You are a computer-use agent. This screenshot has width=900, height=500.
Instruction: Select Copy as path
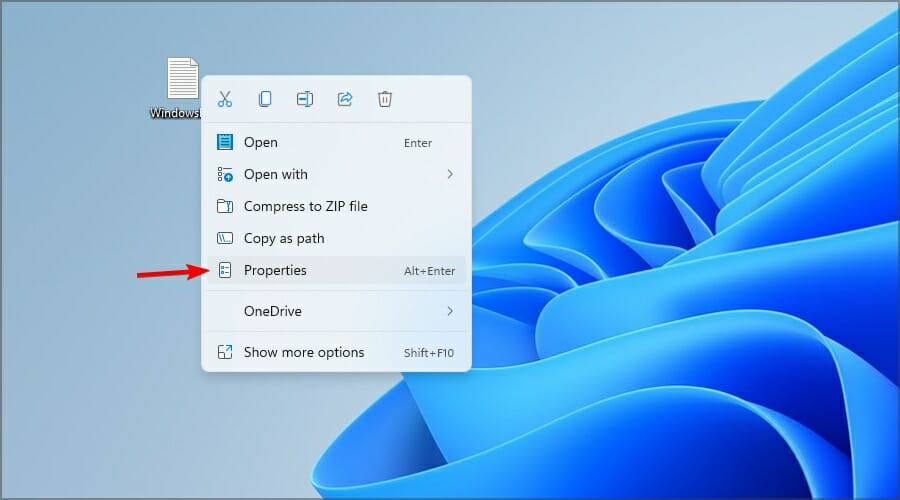click(x=336, y=238)
